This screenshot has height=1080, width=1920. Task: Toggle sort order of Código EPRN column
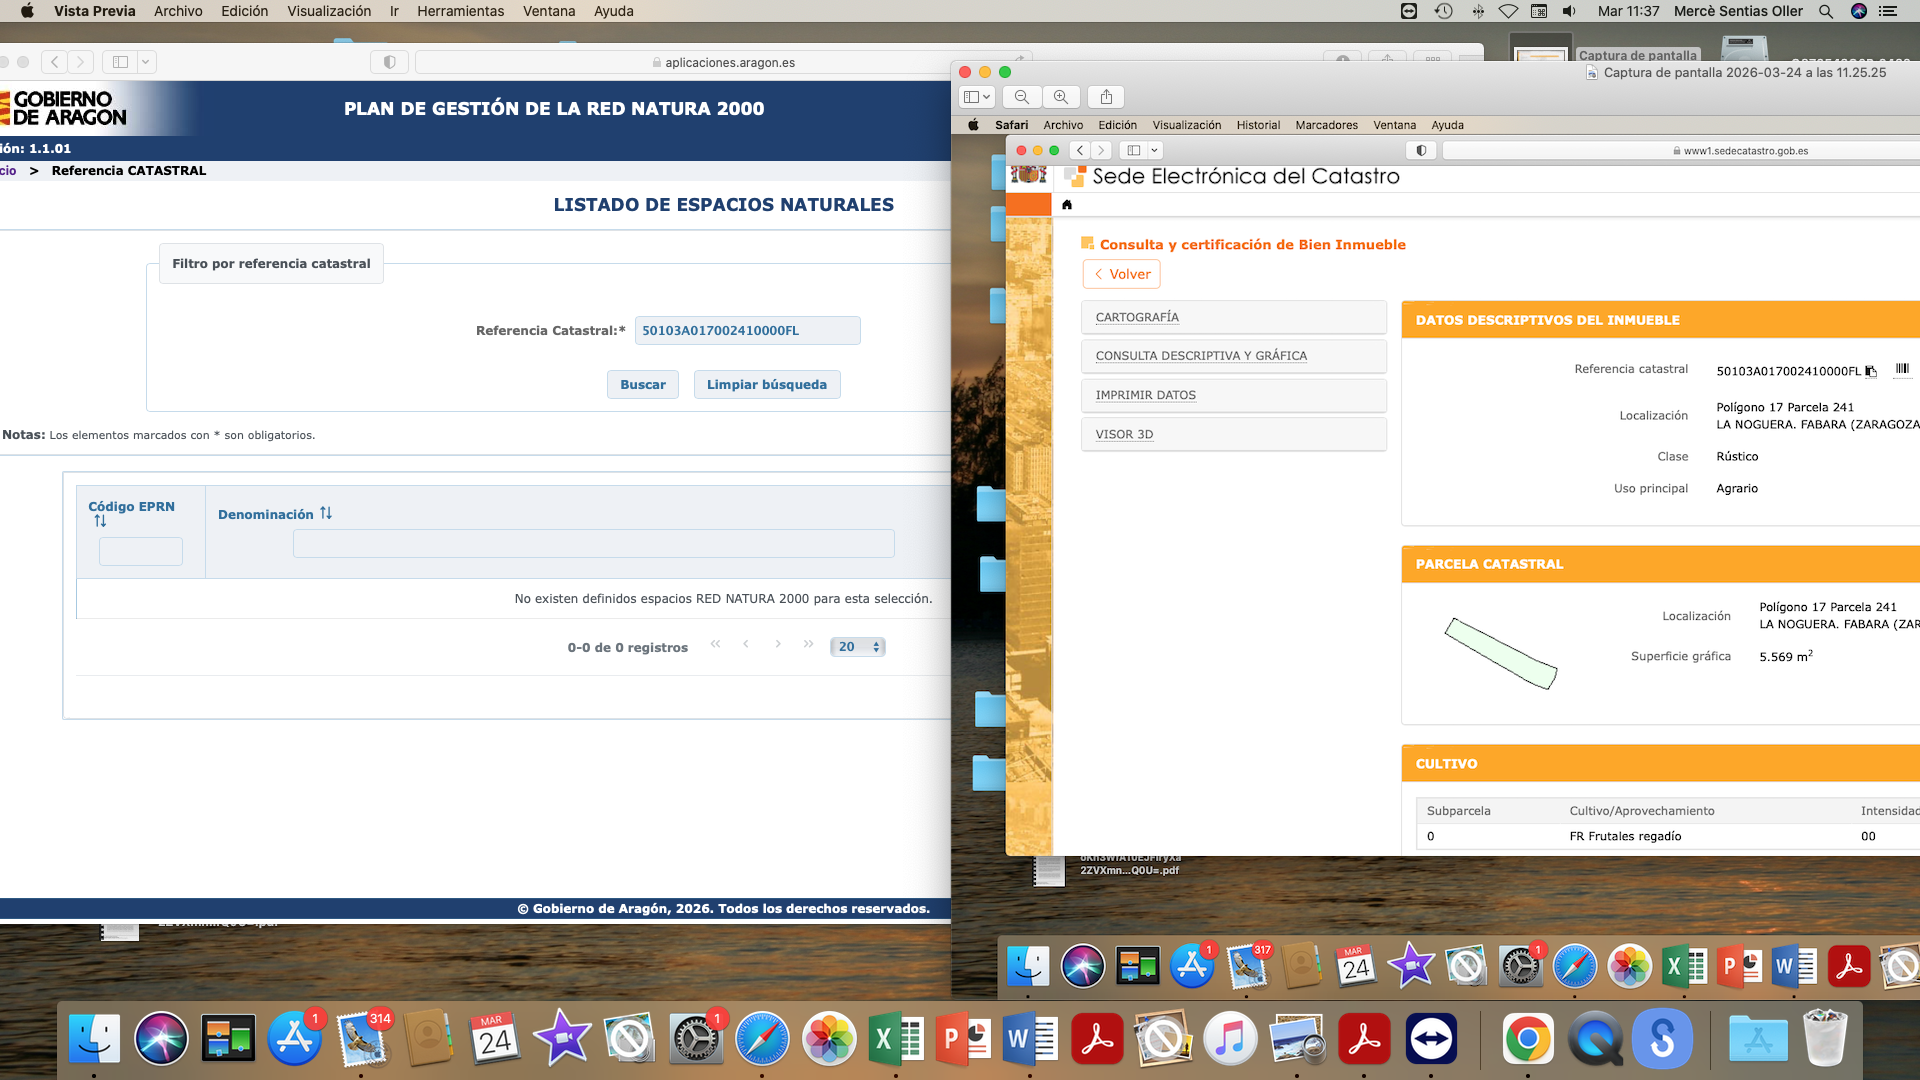(x=100, y=521)
